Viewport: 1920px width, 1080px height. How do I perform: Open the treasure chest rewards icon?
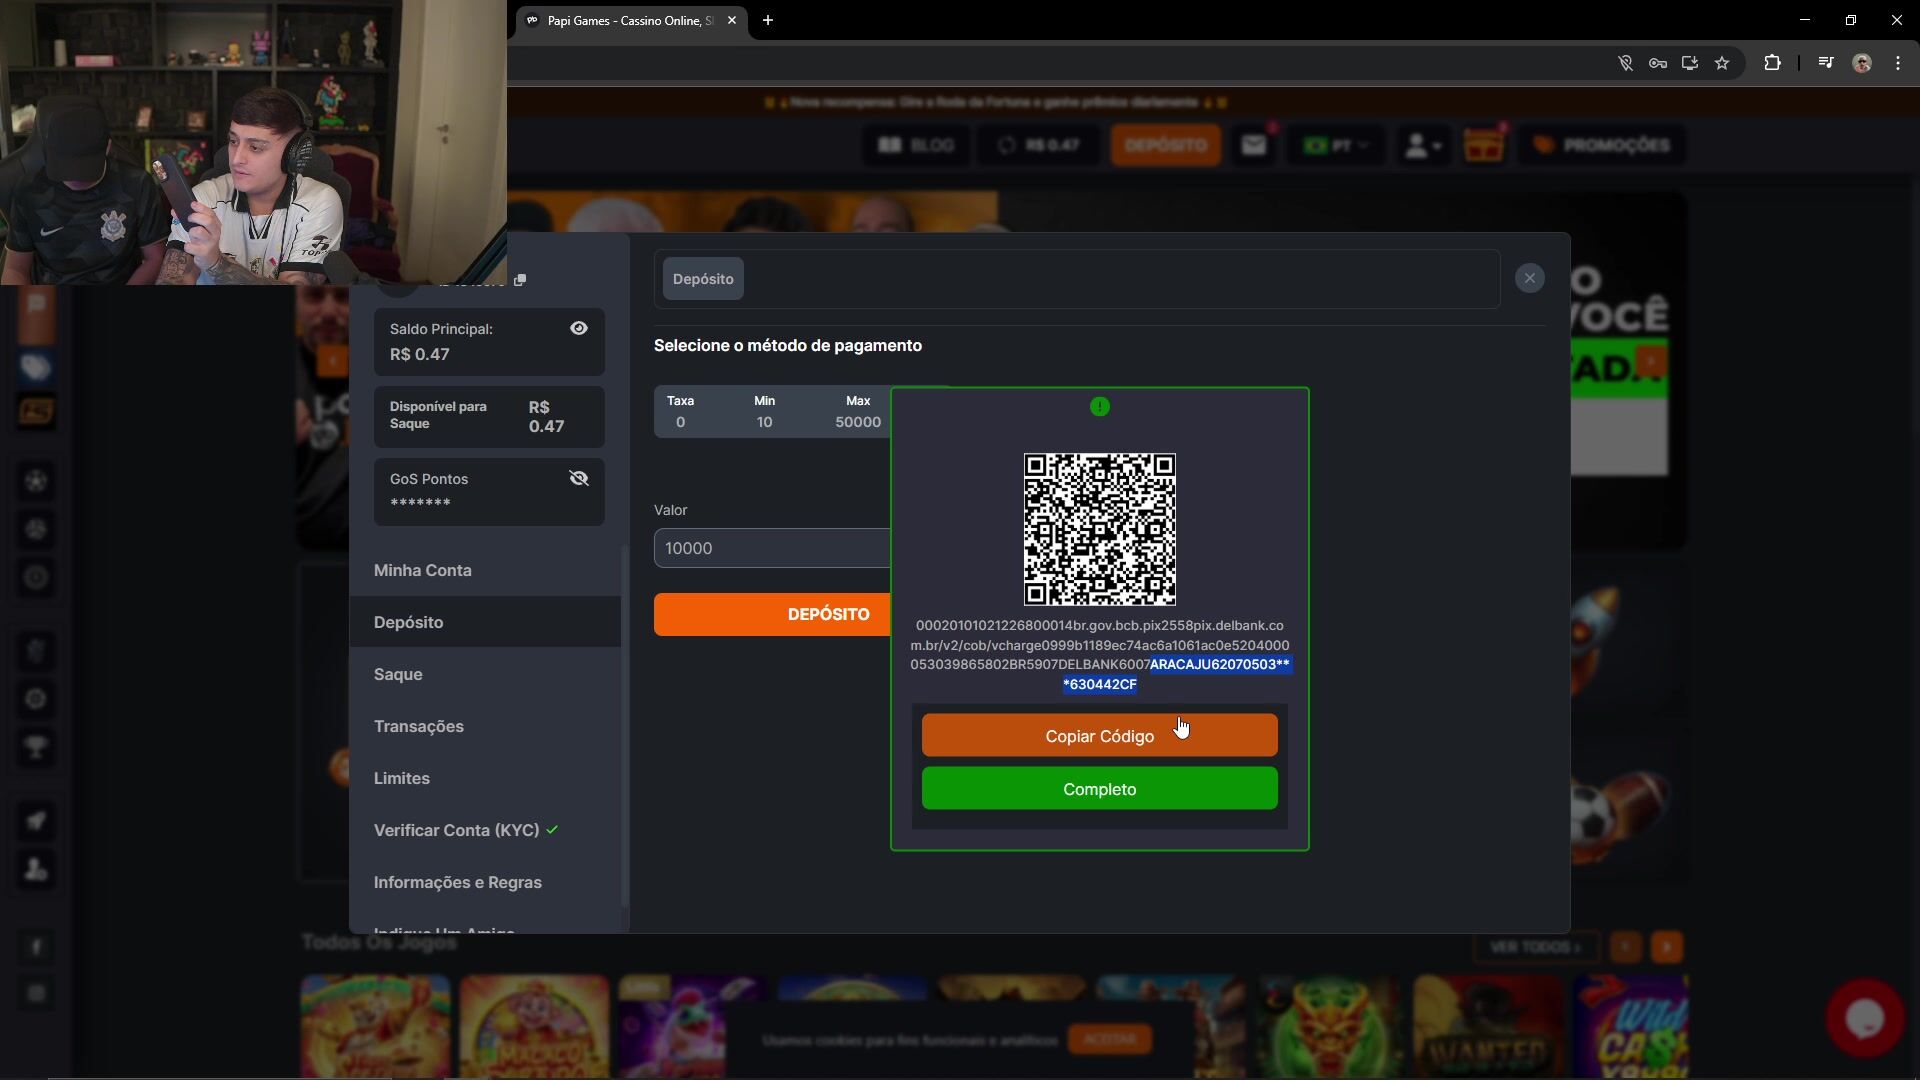[x=1484, y=146]
